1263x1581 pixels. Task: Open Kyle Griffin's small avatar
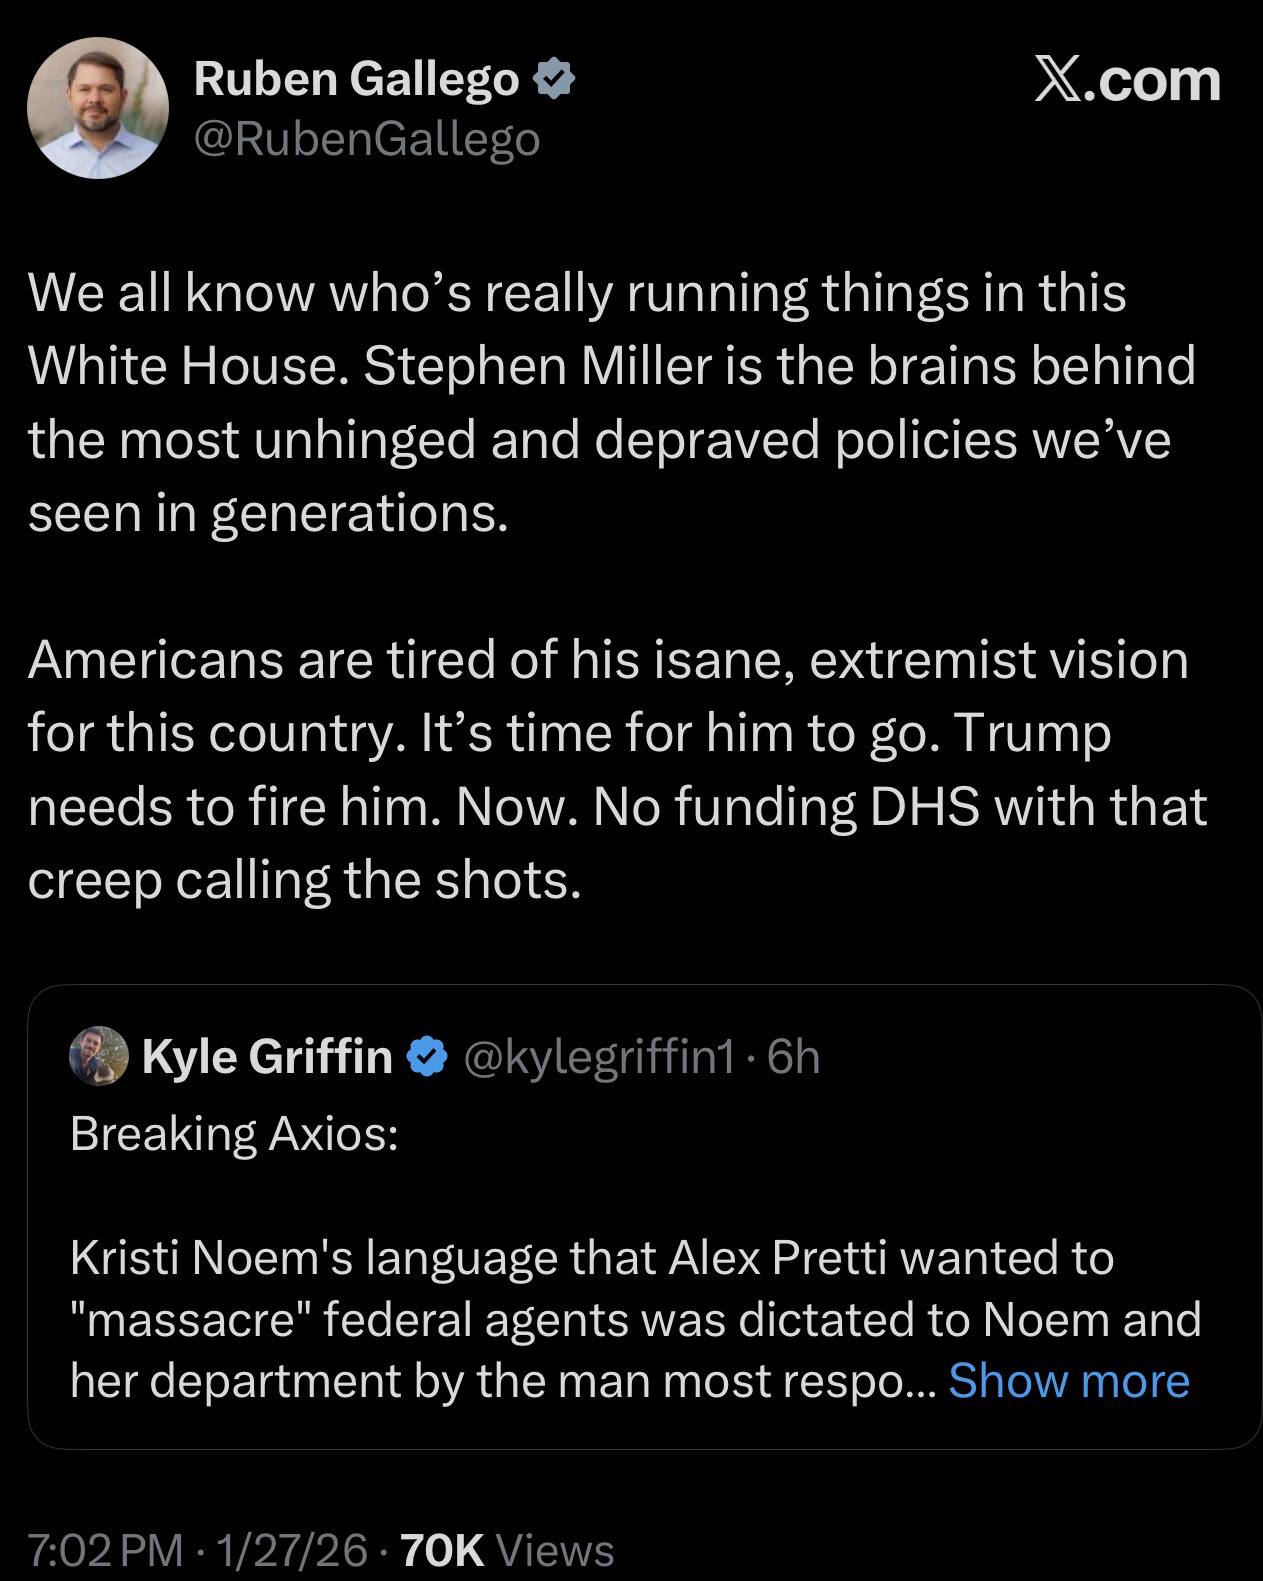click(x=98, y=1056)
